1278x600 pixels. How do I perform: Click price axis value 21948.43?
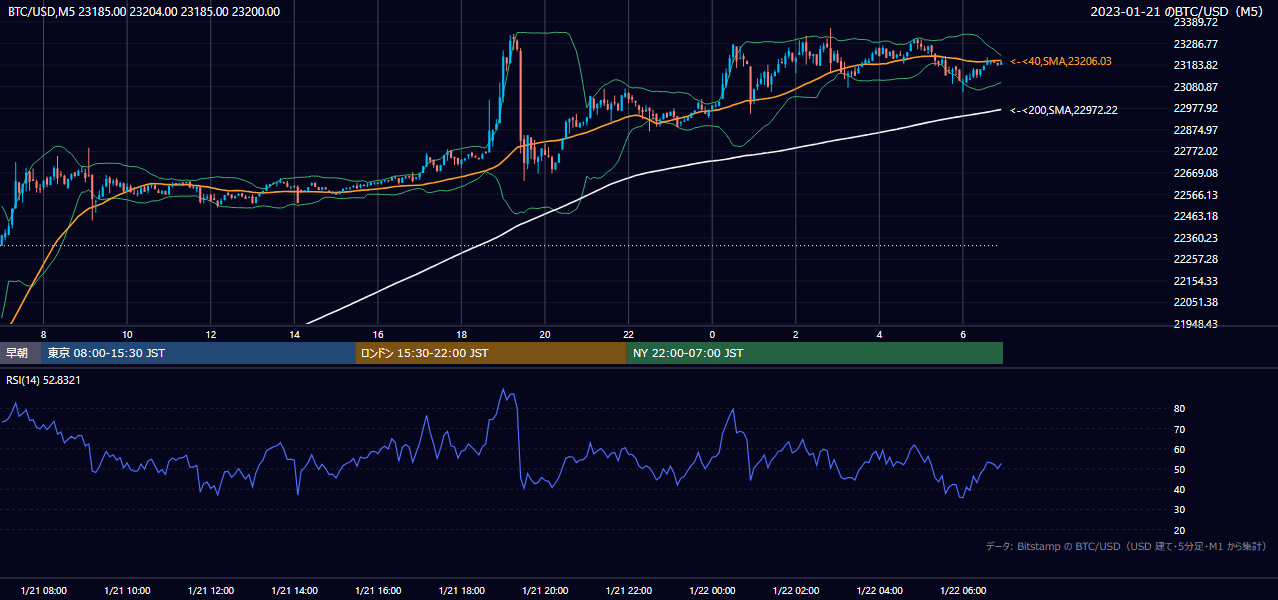[x=1195, y=324]
